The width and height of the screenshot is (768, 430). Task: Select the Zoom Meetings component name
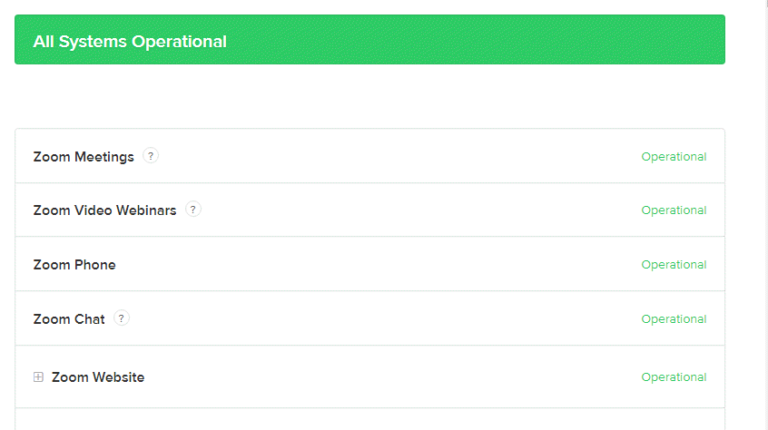point(83,157)
